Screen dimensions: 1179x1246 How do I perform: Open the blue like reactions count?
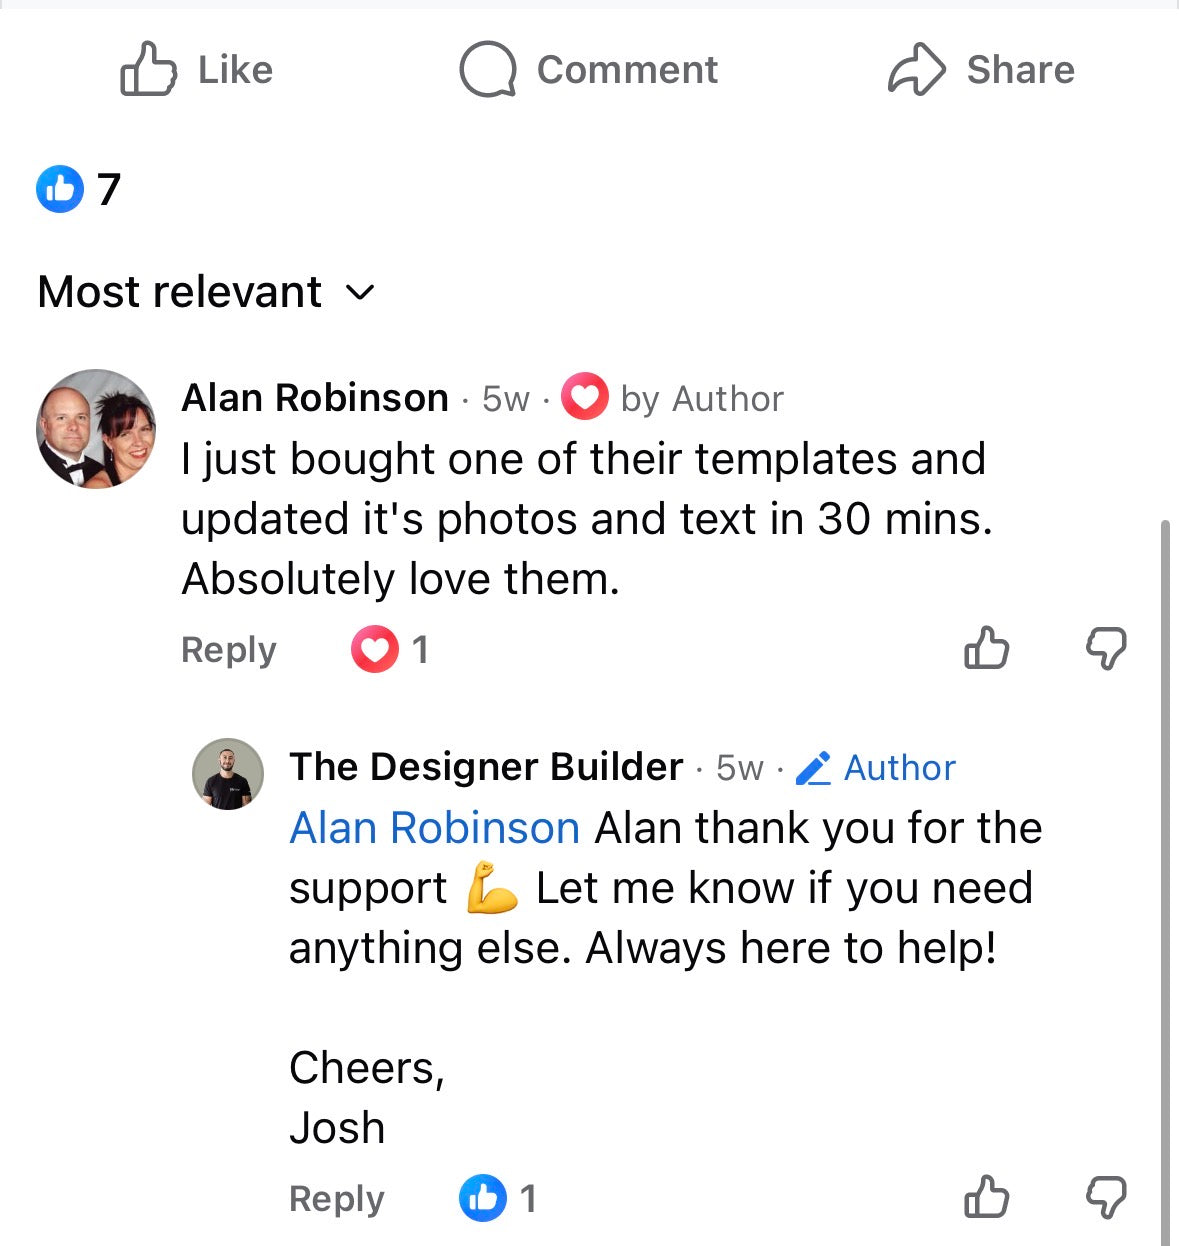pos(79,189)
